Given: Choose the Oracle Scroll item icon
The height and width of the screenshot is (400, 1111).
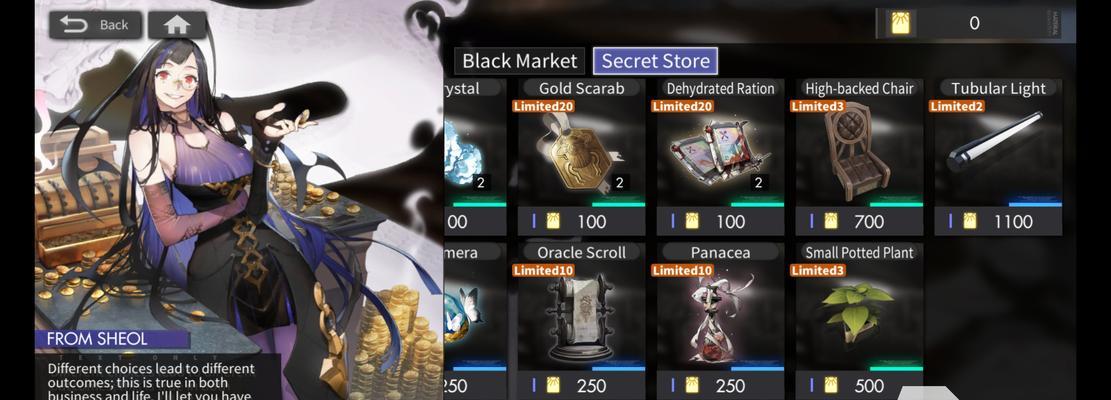Looking at the screenshot, I should (581, 317).
